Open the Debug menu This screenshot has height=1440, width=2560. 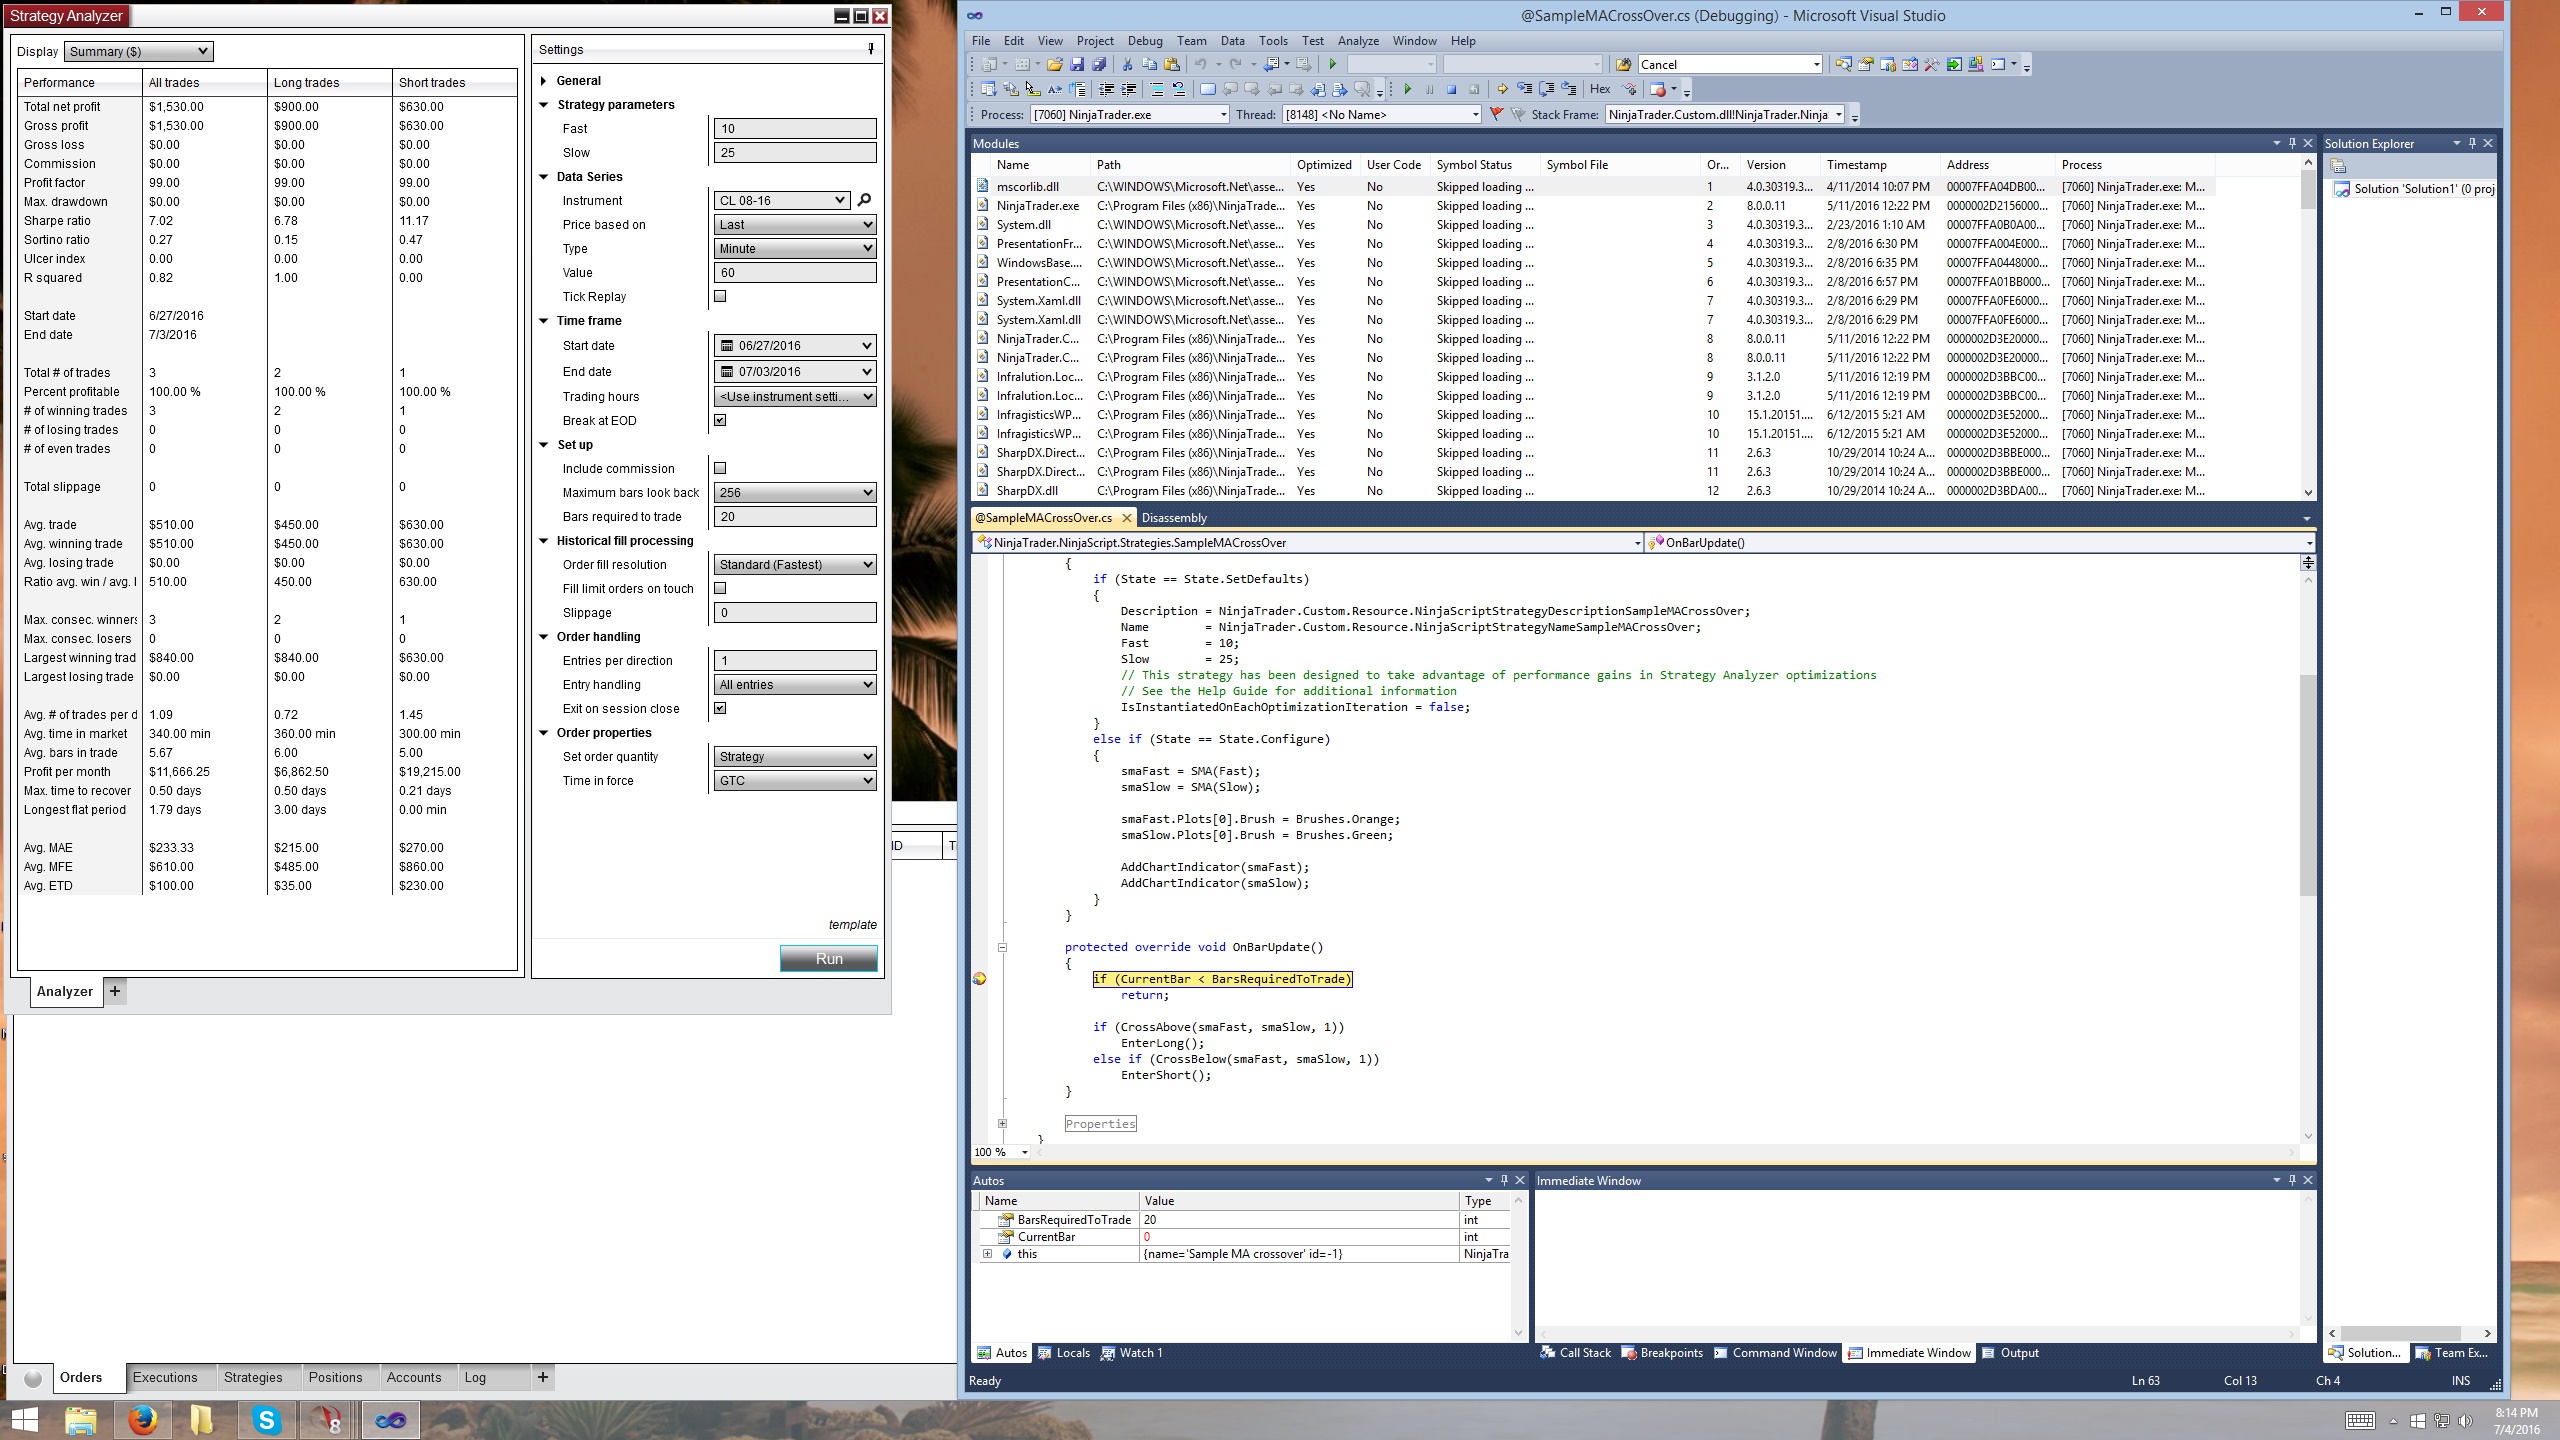pyautogui.click(x=1144, y=41)
